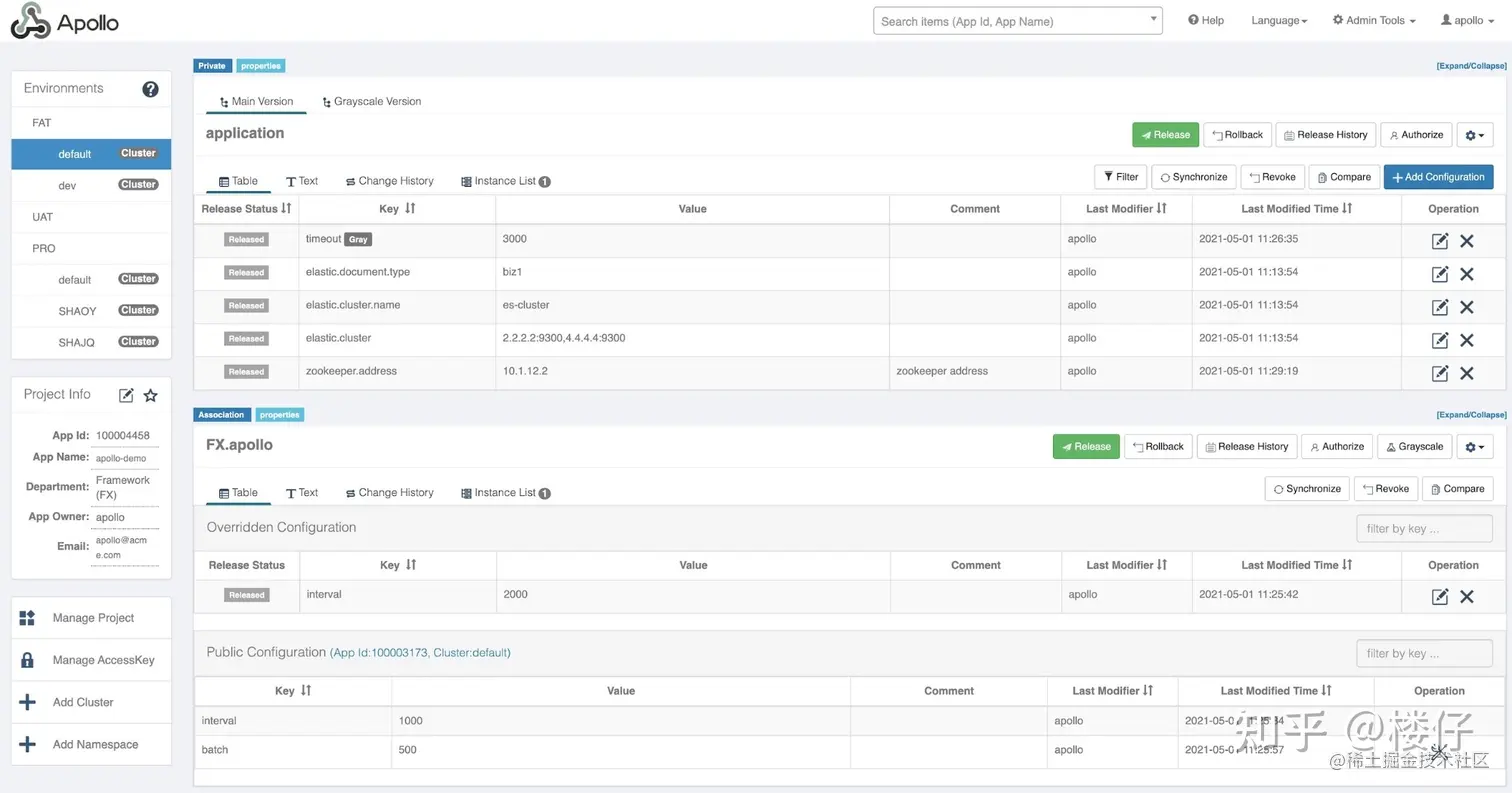Favorite the project with the star icon
Viewport: 1512px width, 793px height.
150,395
